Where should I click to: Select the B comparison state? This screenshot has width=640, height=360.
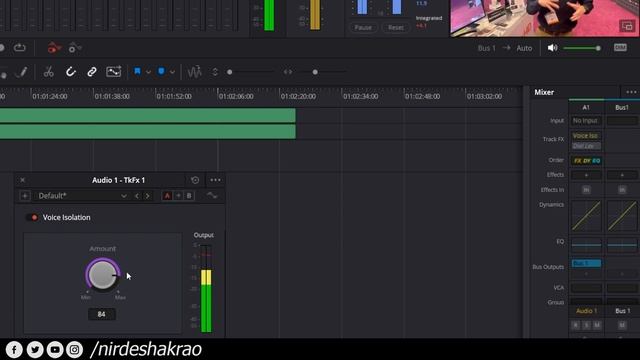point(189,196)
